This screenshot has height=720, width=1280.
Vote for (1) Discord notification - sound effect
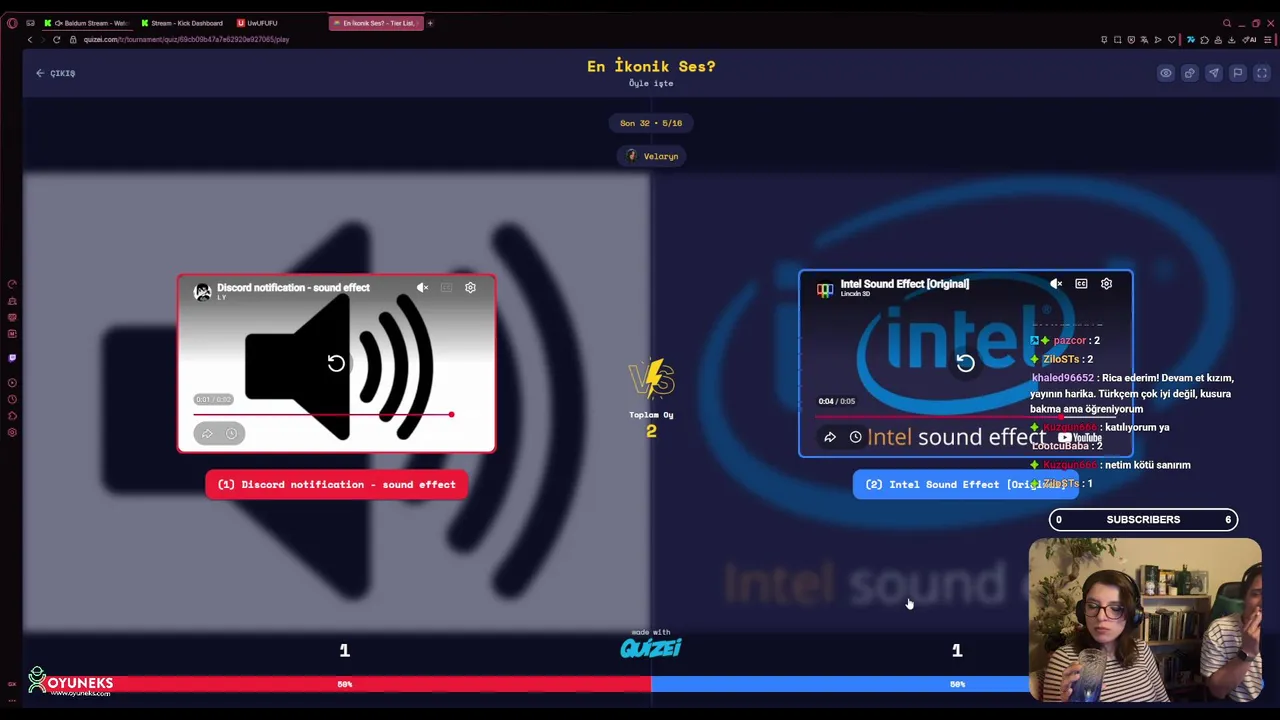336,485
